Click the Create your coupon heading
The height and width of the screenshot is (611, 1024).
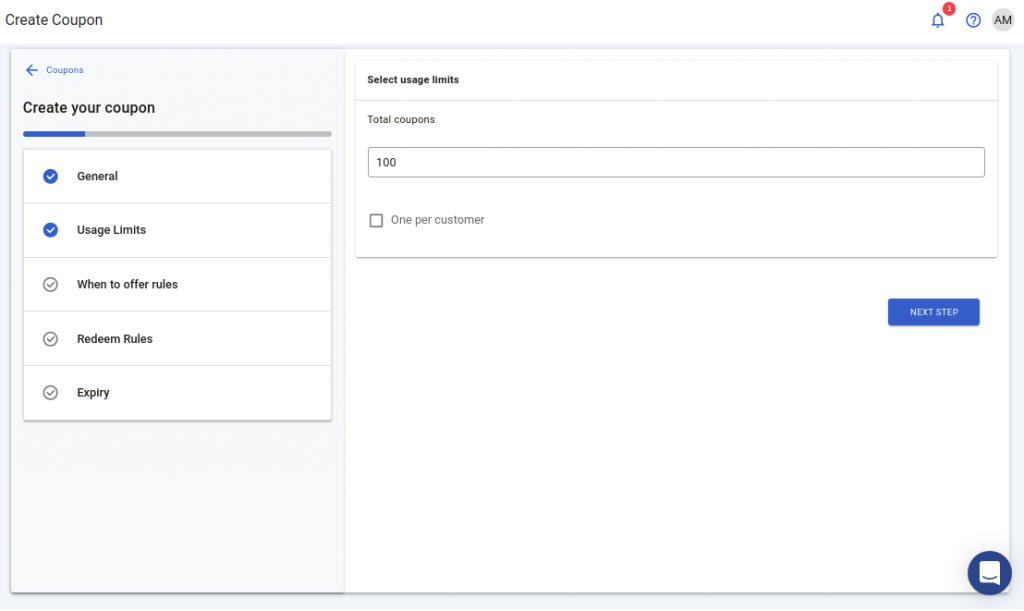[x=89, y=108]
